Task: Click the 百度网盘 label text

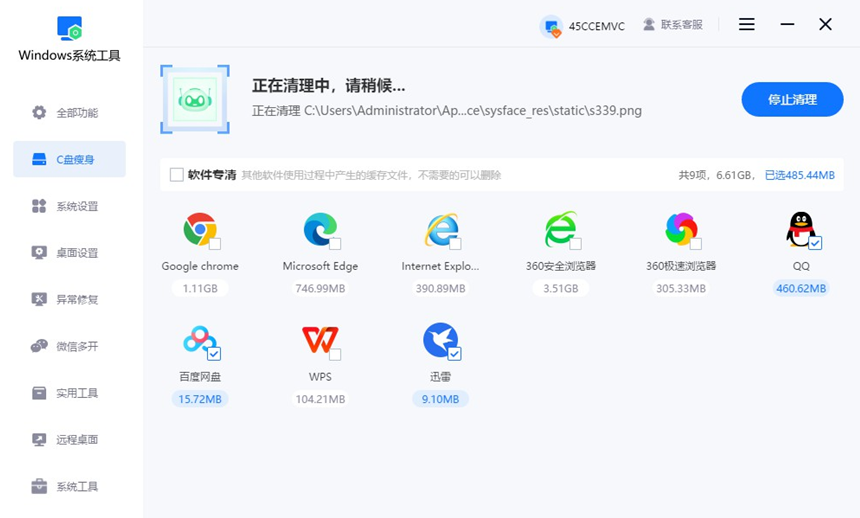Action: (x=200, y=377)
